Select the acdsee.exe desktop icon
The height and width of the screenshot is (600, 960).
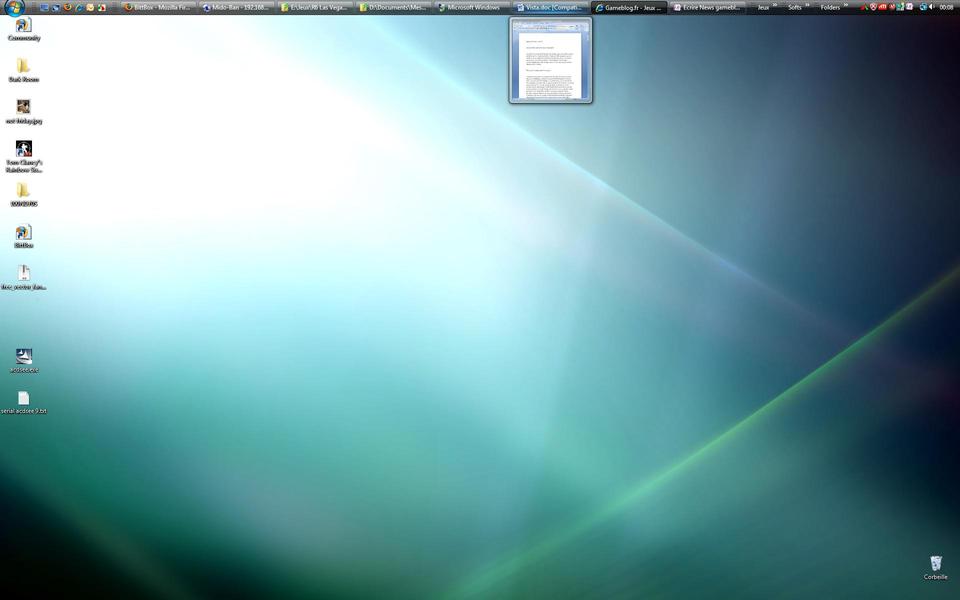point(24,357)
